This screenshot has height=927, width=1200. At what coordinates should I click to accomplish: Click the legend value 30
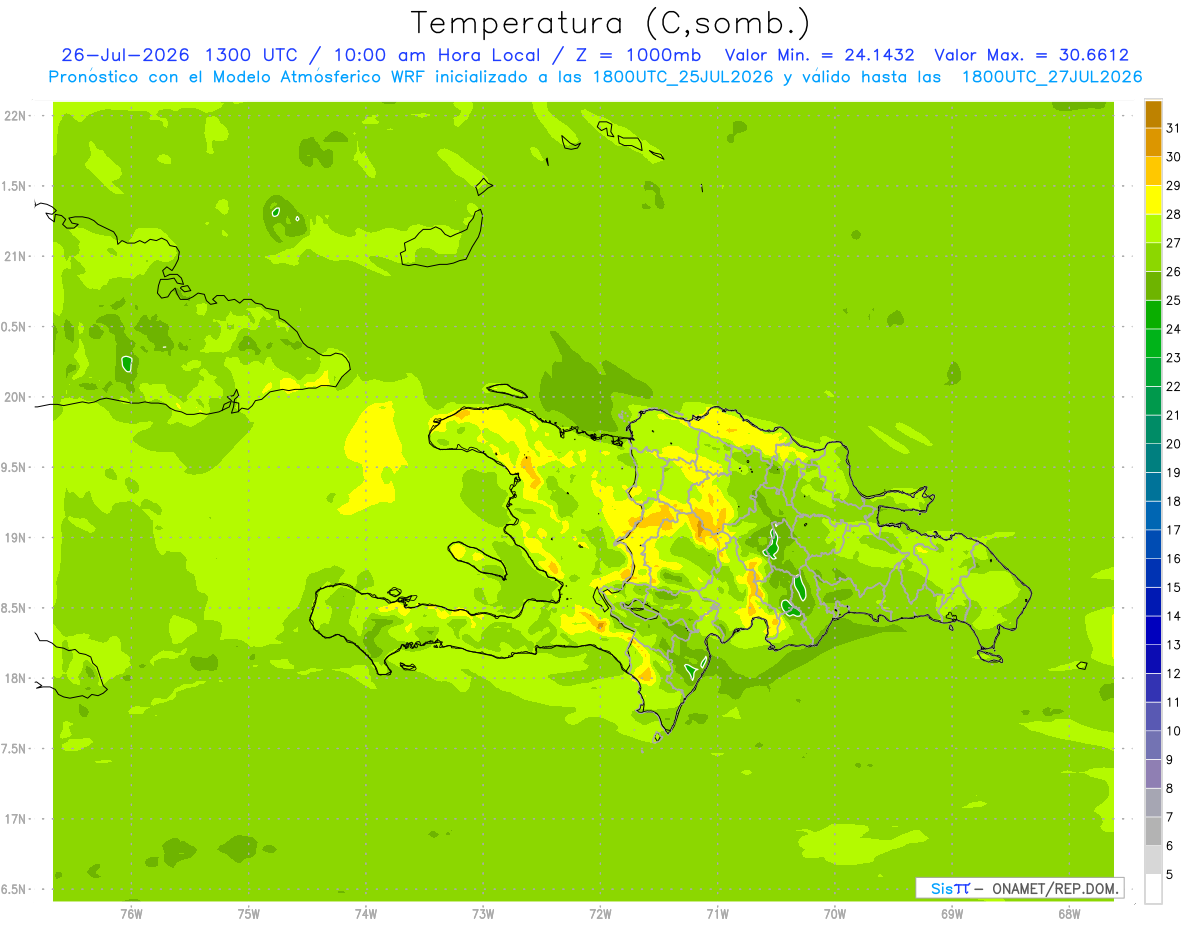(1174, 157)
